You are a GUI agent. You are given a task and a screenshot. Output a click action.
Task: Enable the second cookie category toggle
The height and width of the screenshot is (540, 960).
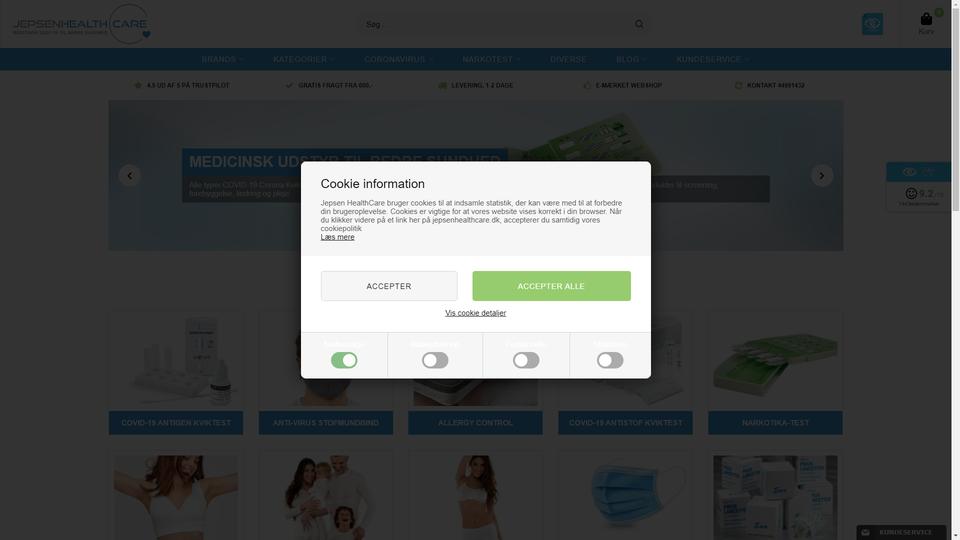[x=435, y=360]
